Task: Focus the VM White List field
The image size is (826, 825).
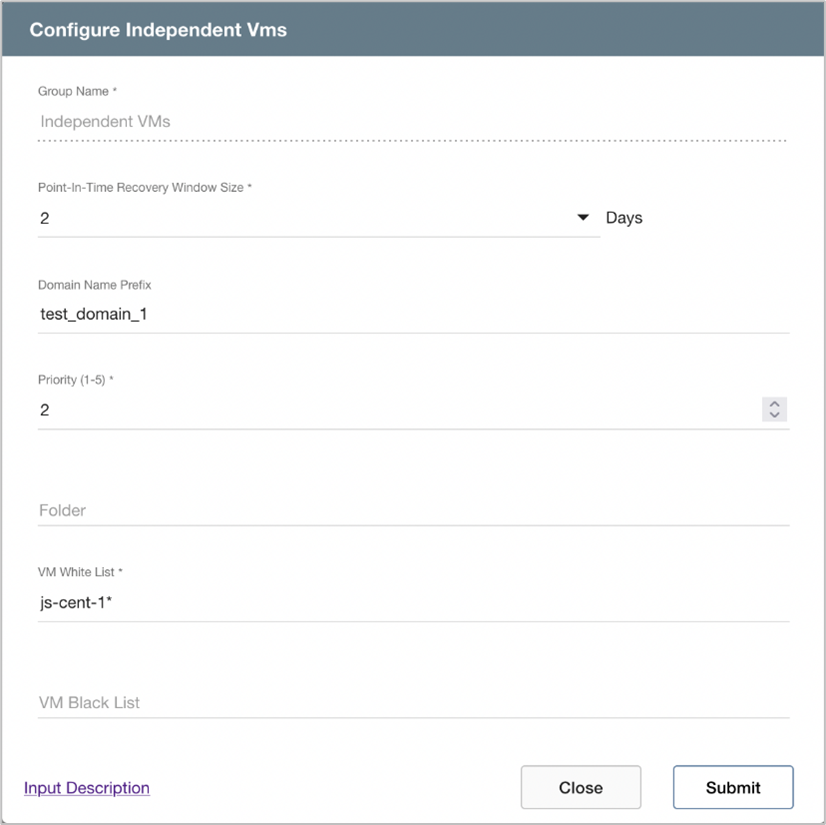Action: (410, 603)
